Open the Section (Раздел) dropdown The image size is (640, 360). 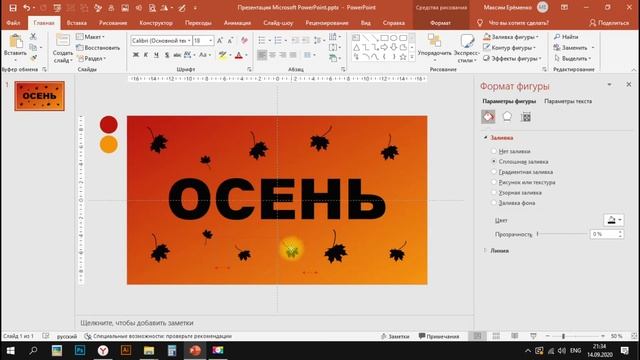(91, 58)
